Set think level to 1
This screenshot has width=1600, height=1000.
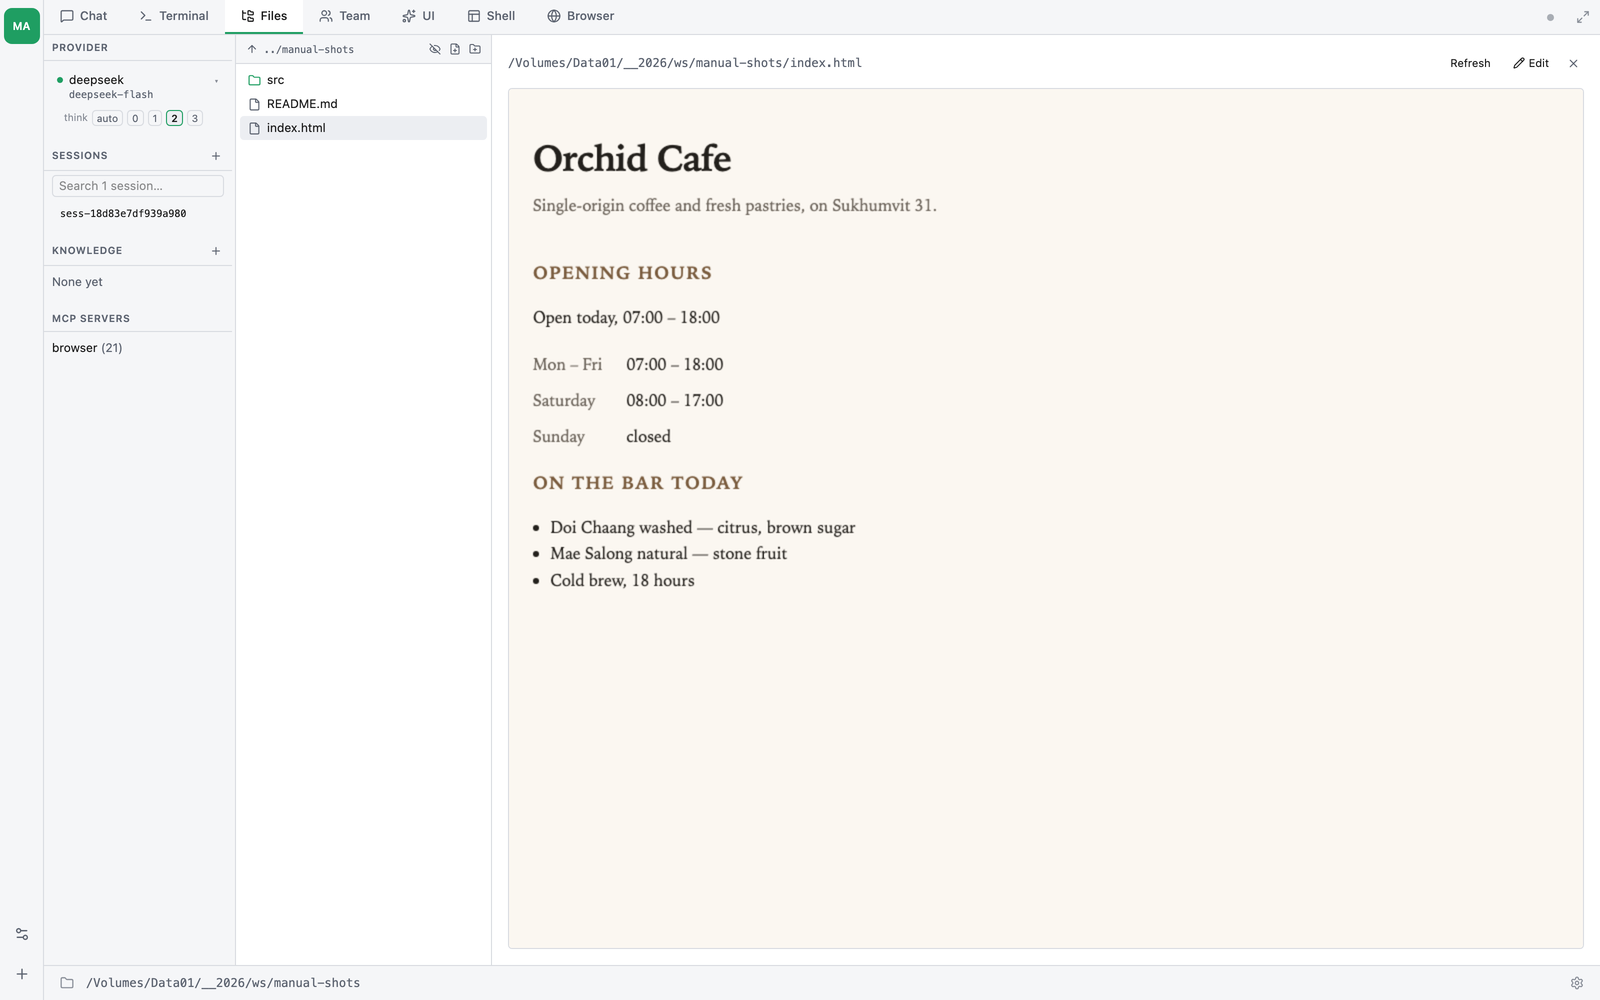point(155,118)
